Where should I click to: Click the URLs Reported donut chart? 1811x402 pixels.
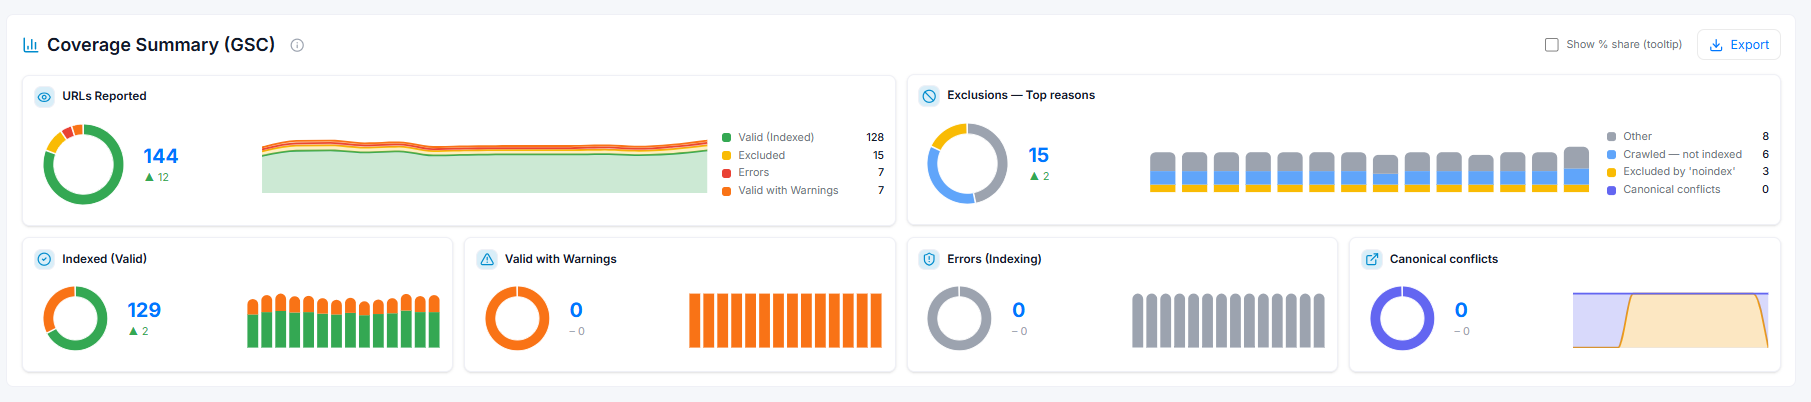click(x=84, y=164)
